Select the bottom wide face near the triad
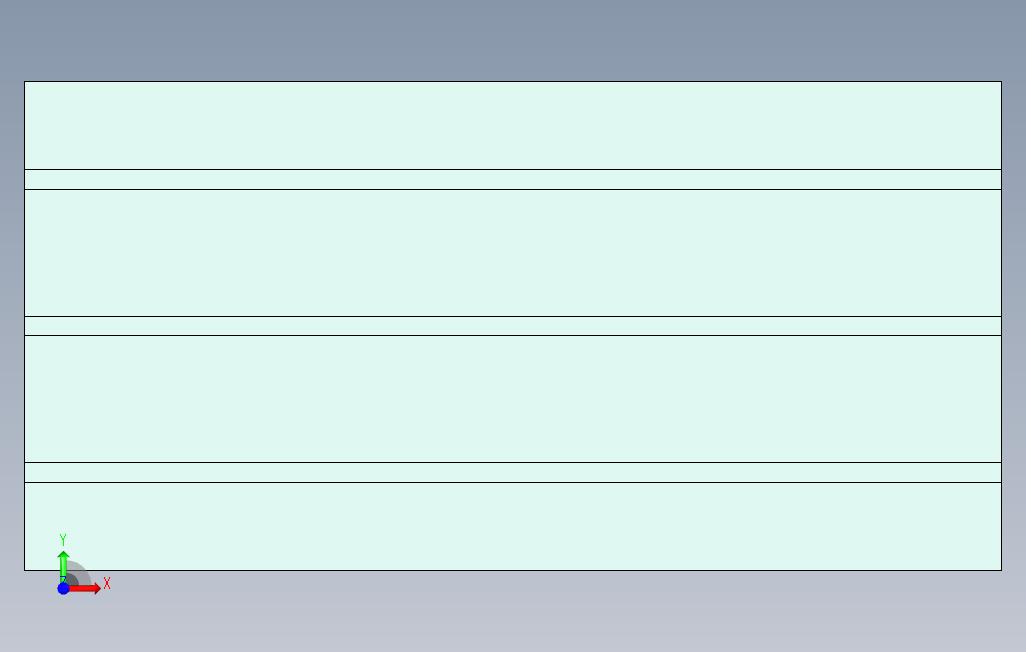The height and width of the screenshot is (652, 1026). coord(513,527)
